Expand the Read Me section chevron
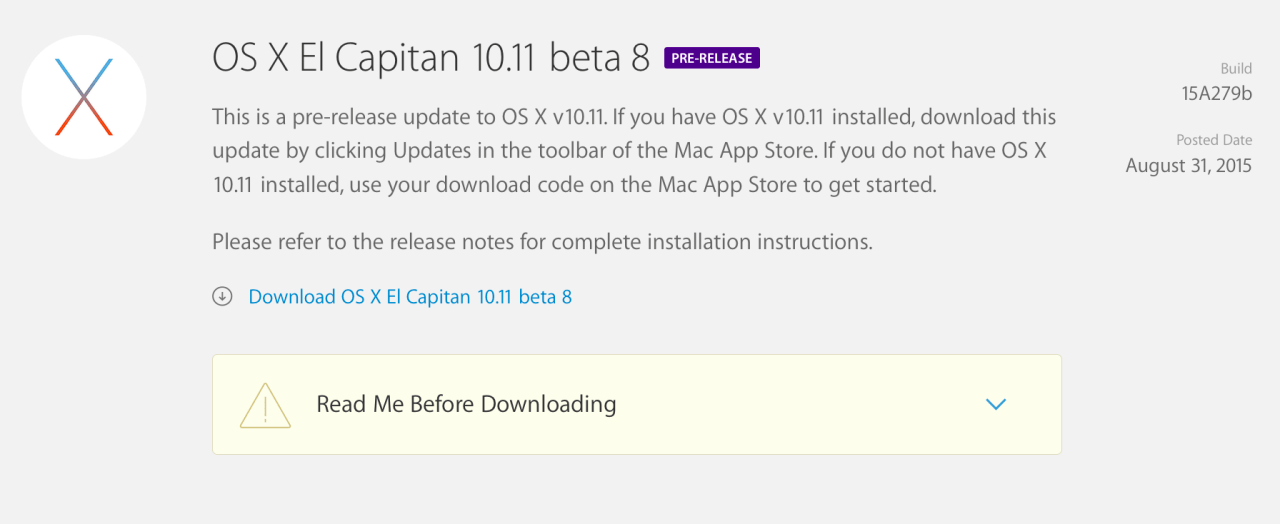The height and width of the screenshot is (524, 1280). [x=995, y=404]
